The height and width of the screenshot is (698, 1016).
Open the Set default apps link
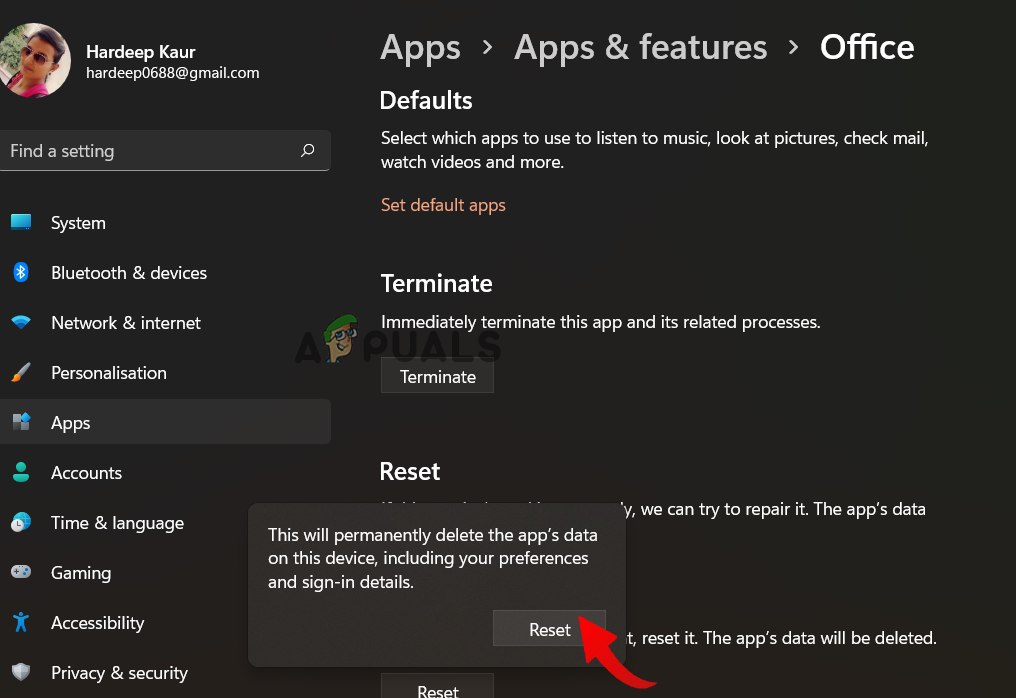point(443,205)
